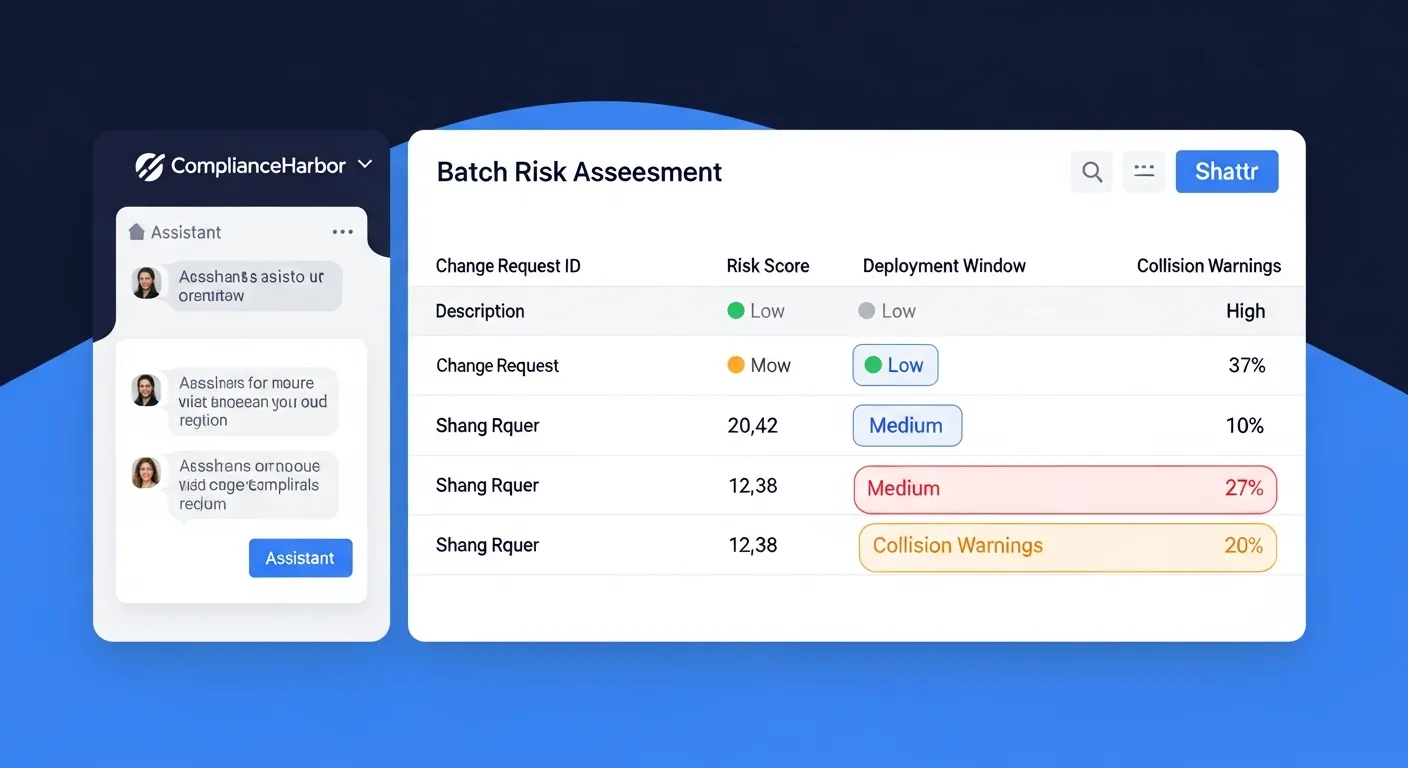The height and width of the screenshot is (768, 1408).
Task: Toggle the orange status dot beside Mow
Action: click(x=737, y=365)
